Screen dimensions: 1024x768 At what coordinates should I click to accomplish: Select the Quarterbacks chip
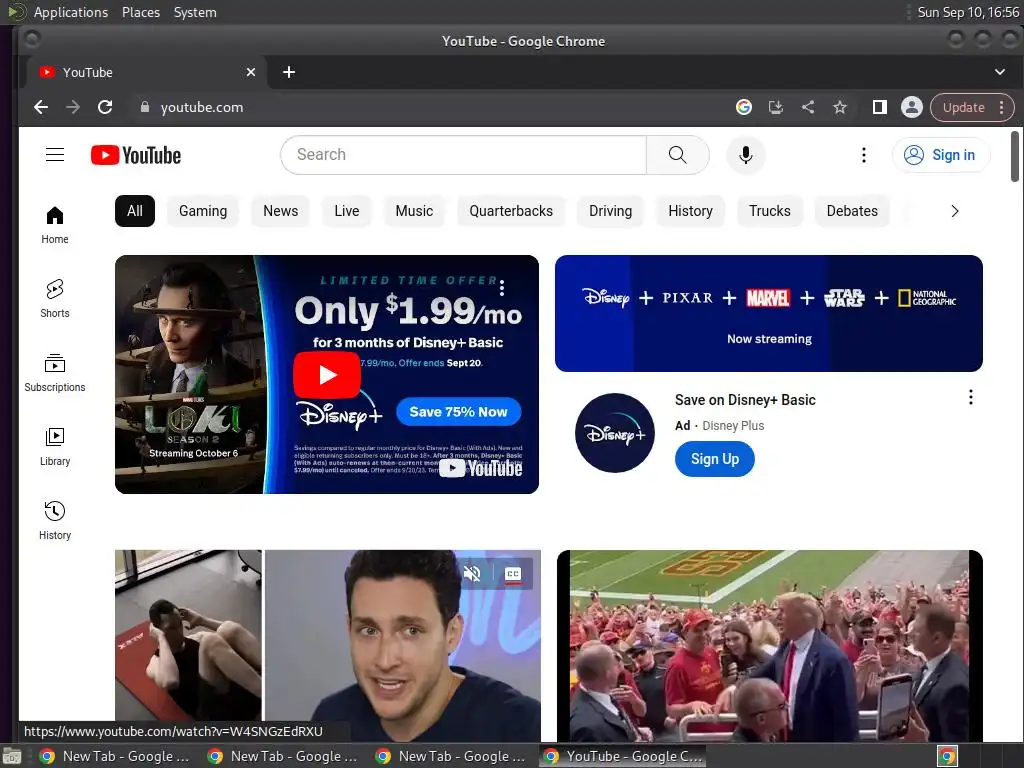coord(511,211)
